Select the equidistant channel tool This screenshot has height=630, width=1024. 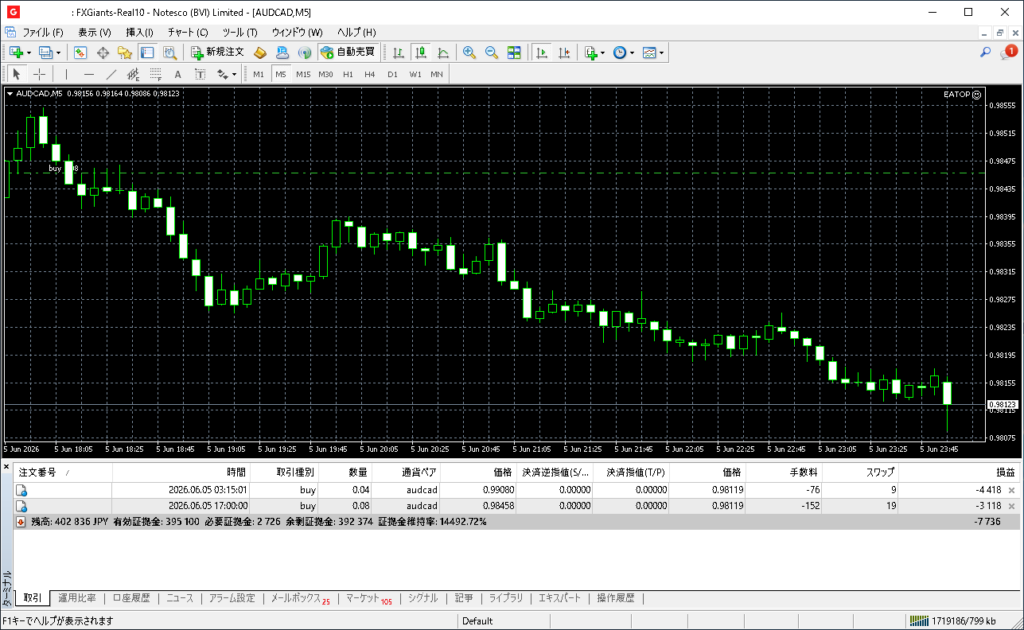(x=133, y=74)
